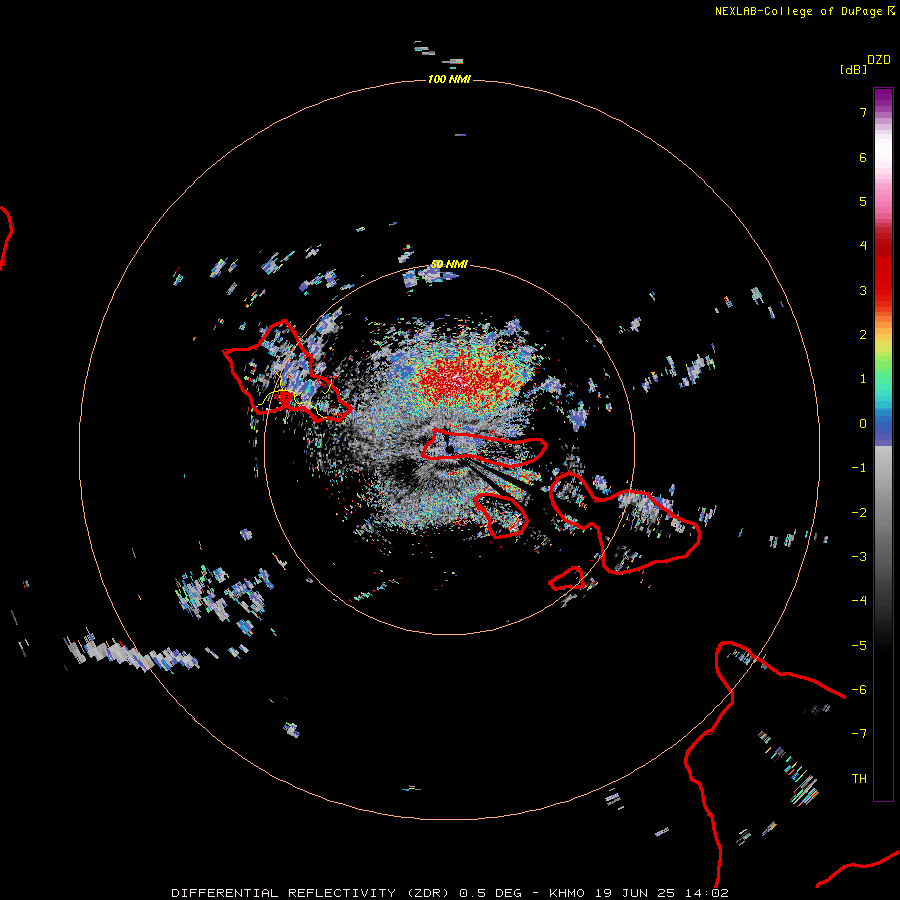
Task: Click the -6 value on the color scale
Action: pos(859,690)
